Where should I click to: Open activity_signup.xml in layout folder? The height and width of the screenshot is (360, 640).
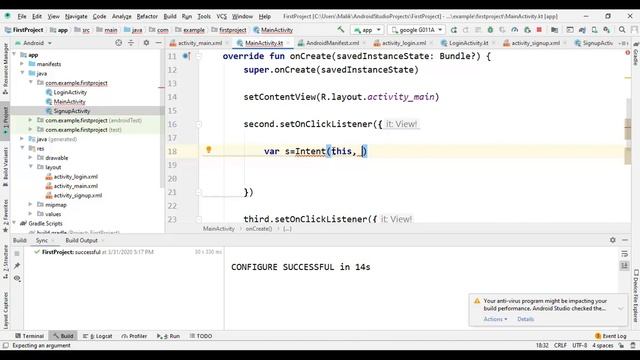[x=78, y=196]
